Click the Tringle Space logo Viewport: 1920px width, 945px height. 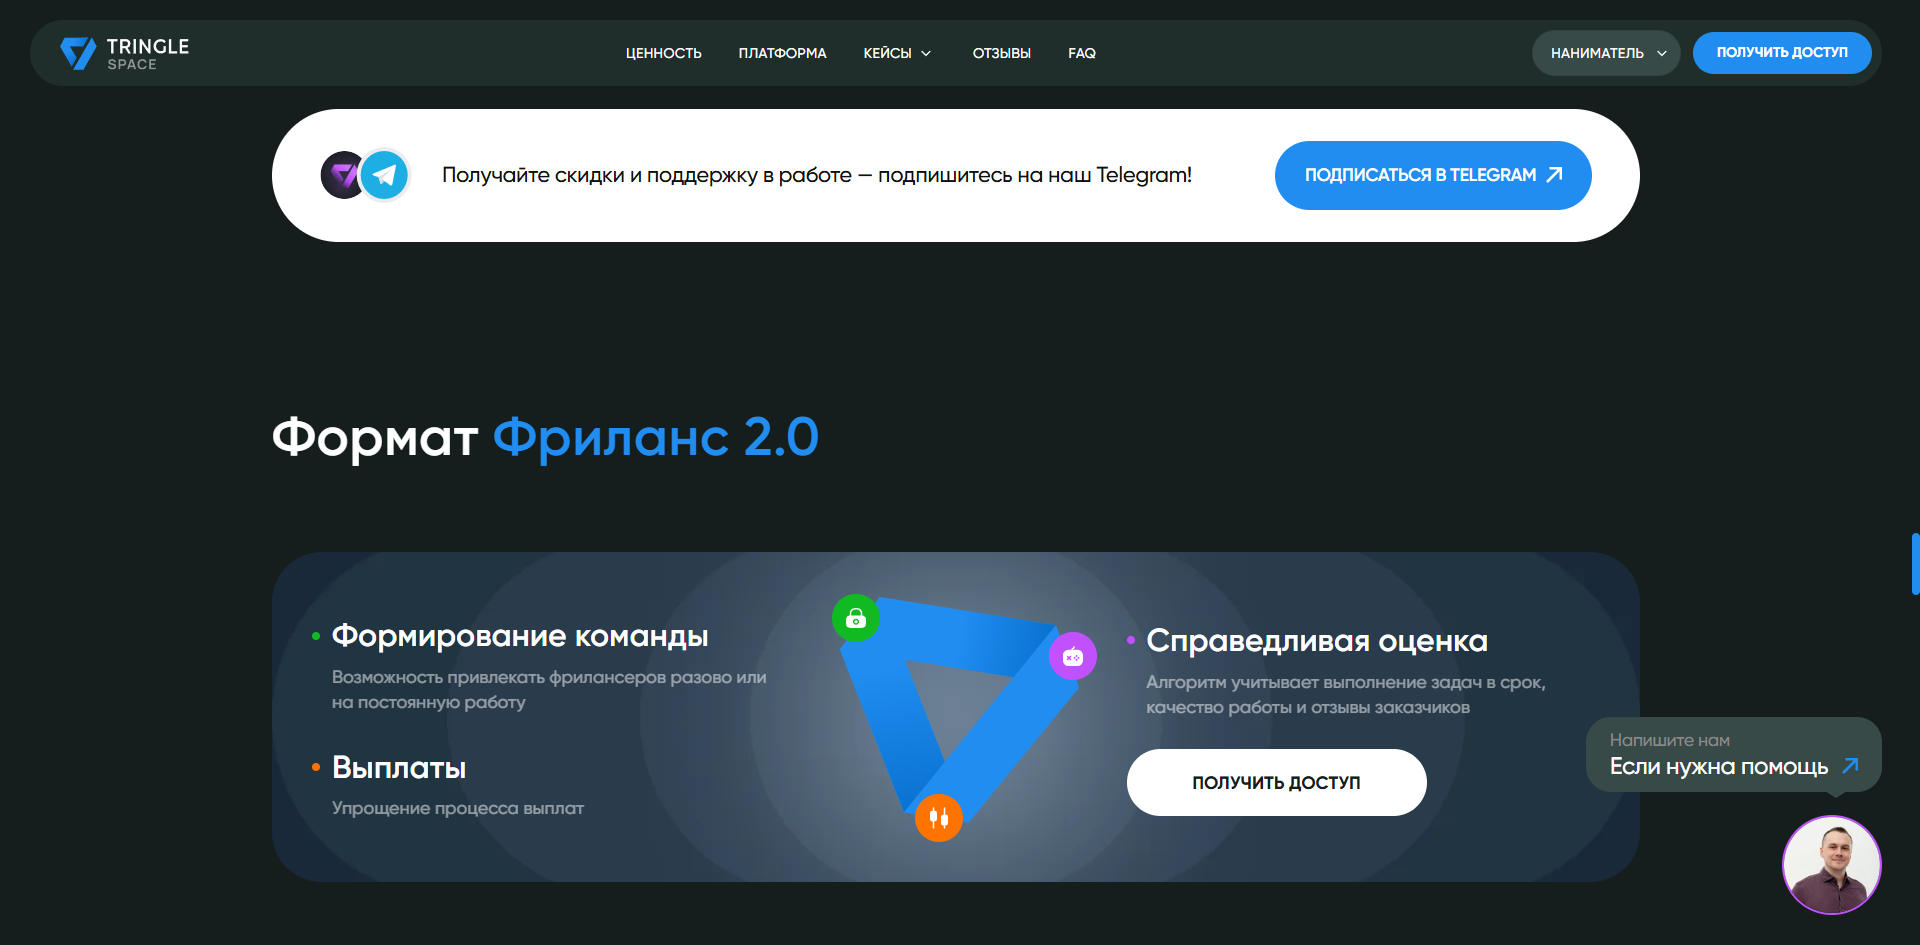point(124,53)
